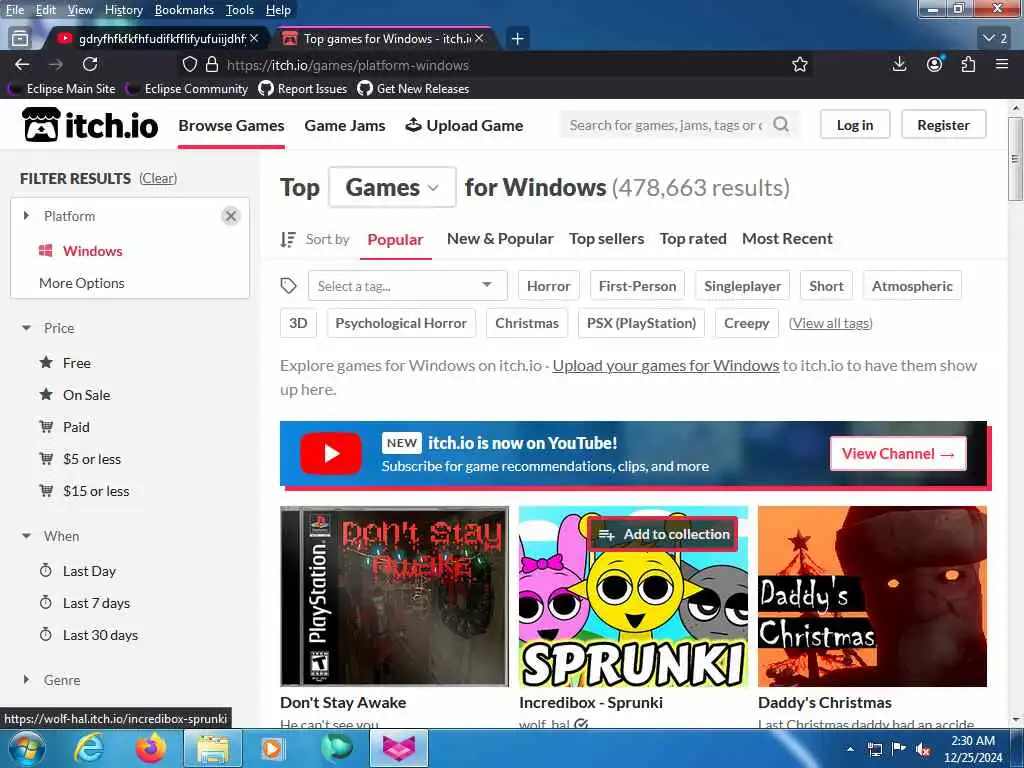Image resolution: width=1024 pixels, height=768 pixels.
Task: Show hidden system tray icons
Action: point(850,749)
